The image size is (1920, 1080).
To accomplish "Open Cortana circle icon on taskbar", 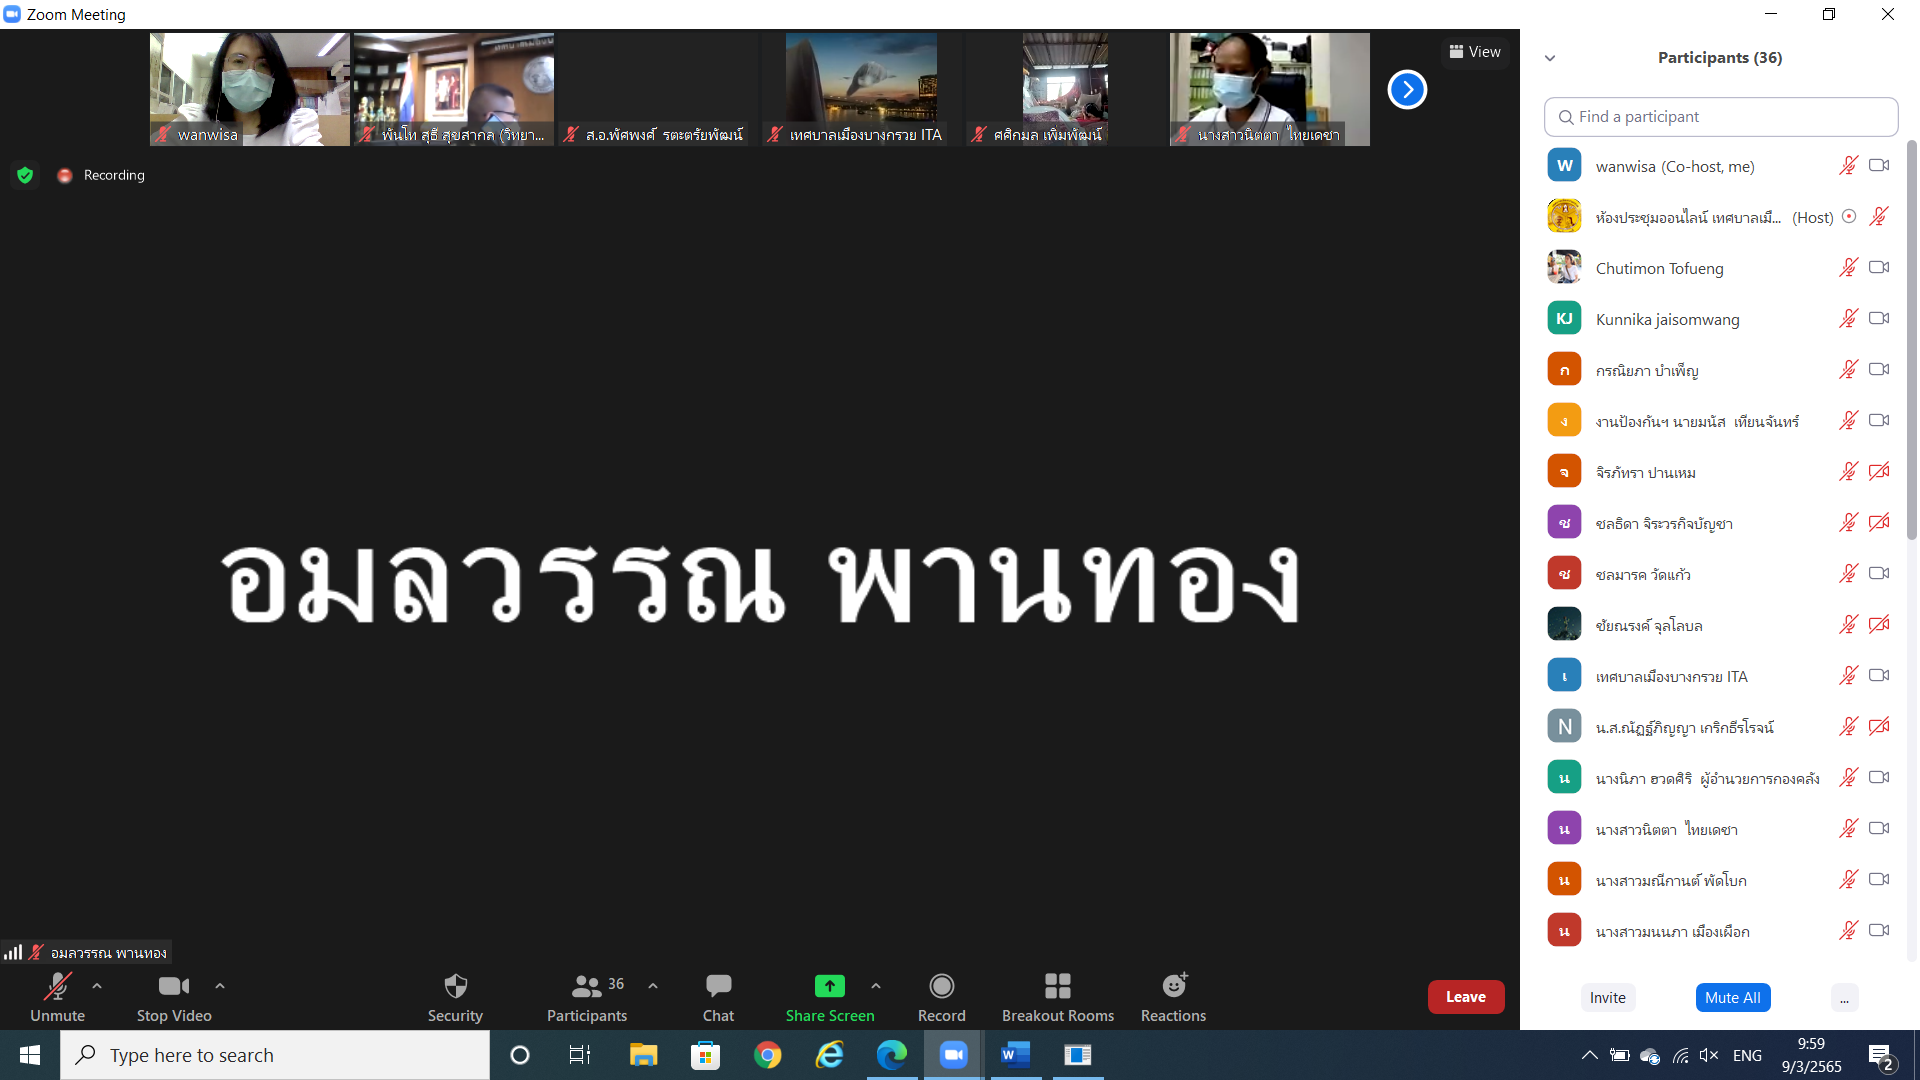I will coord(520,1055).
